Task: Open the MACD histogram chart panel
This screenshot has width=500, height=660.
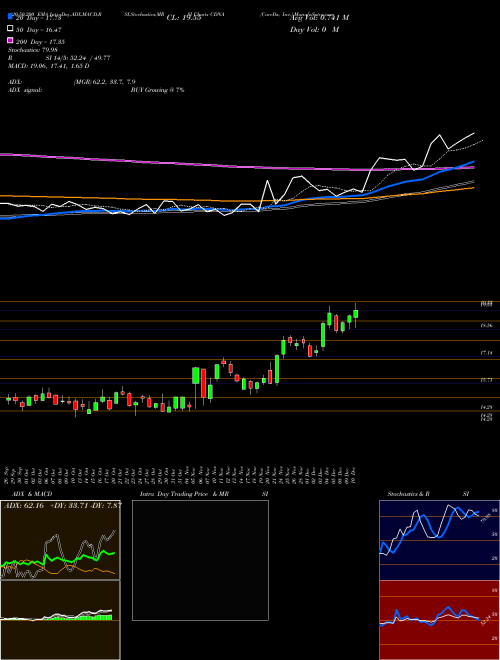Action: [60, 620]
